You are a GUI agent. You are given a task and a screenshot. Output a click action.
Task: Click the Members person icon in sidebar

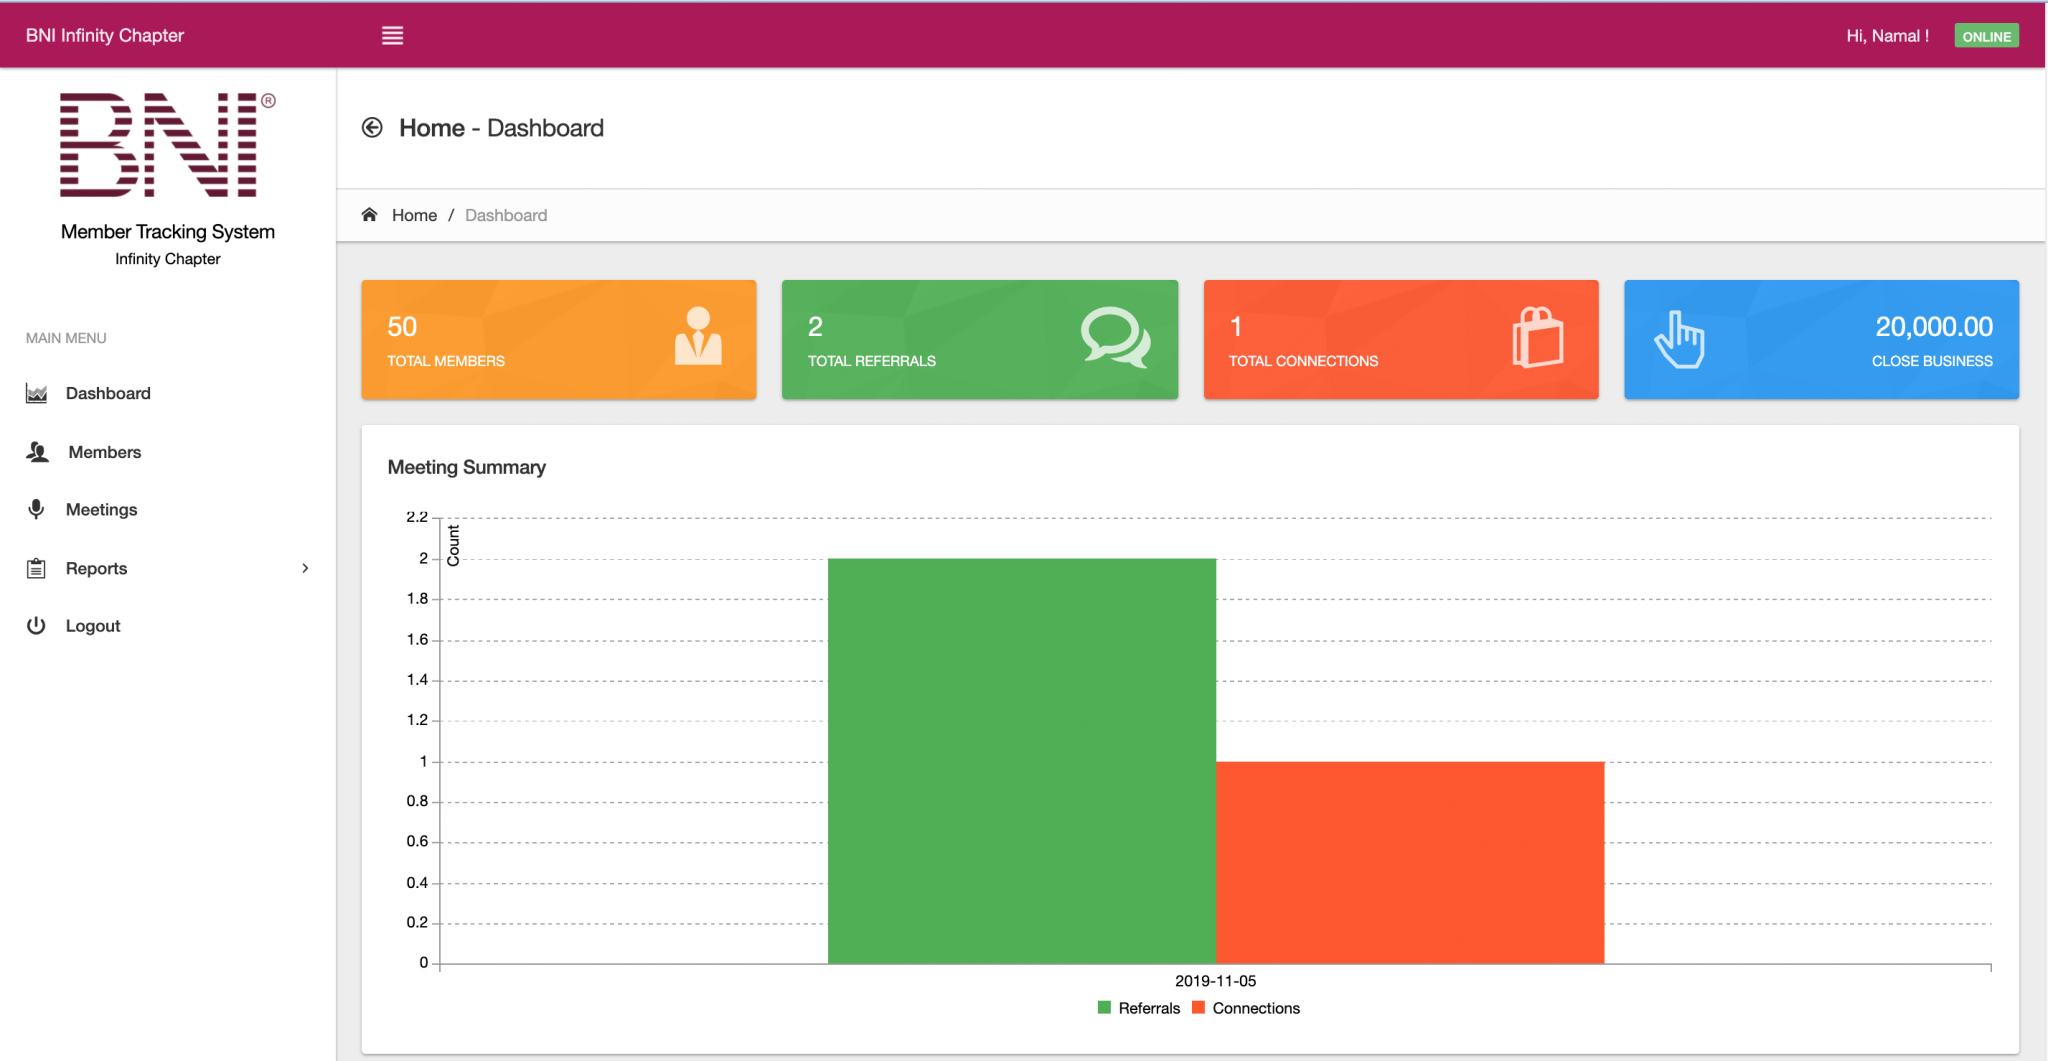37,452
